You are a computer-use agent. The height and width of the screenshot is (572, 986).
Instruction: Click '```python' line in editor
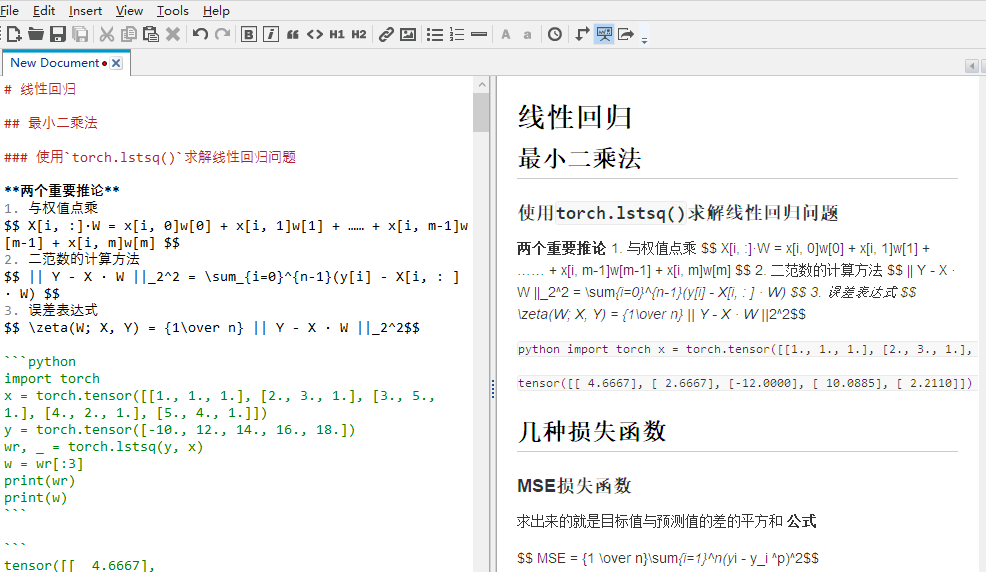(x=40, y=361)
